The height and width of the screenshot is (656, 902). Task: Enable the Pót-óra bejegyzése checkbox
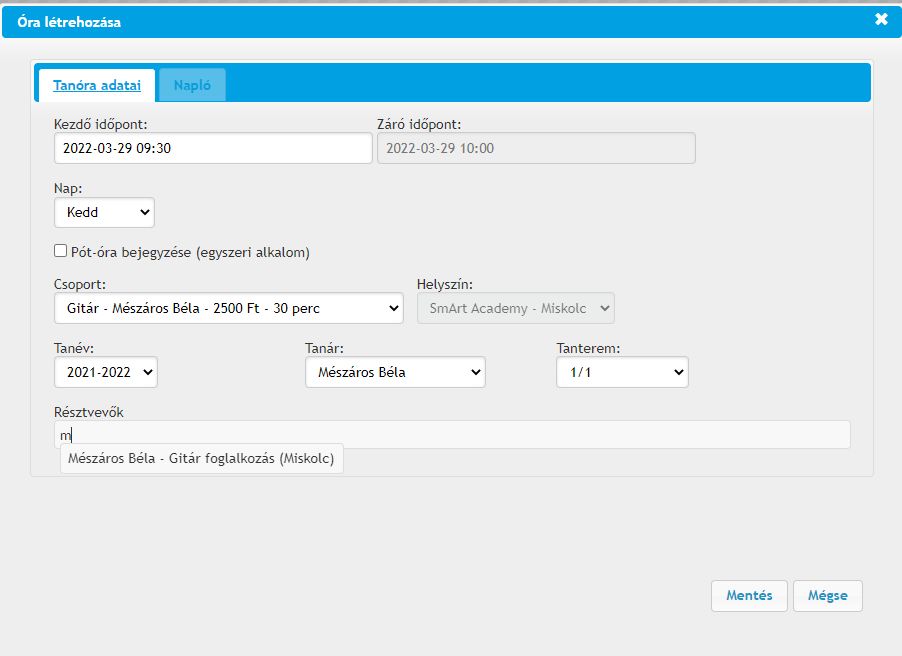tap(61, 251)
